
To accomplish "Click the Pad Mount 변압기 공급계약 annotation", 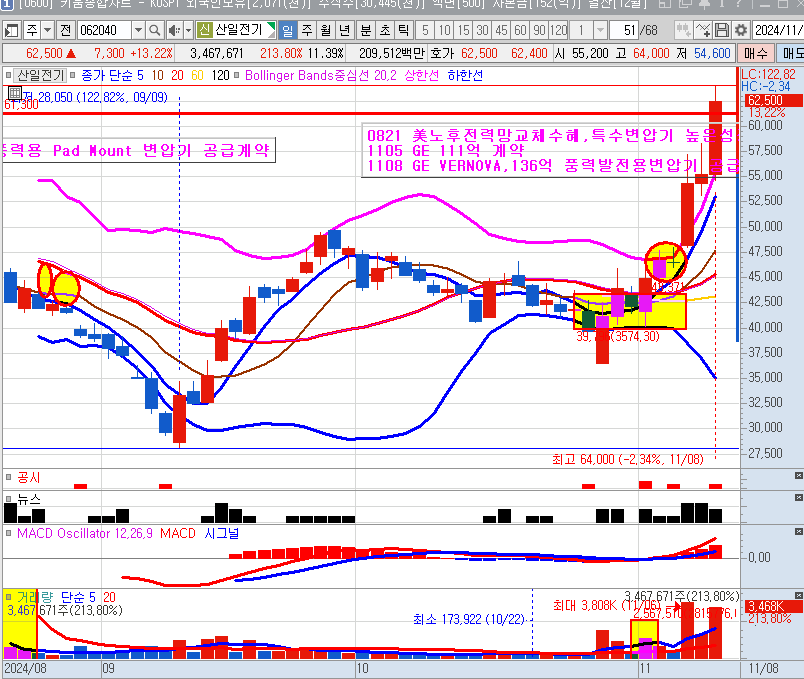I will tap(138, 150).
